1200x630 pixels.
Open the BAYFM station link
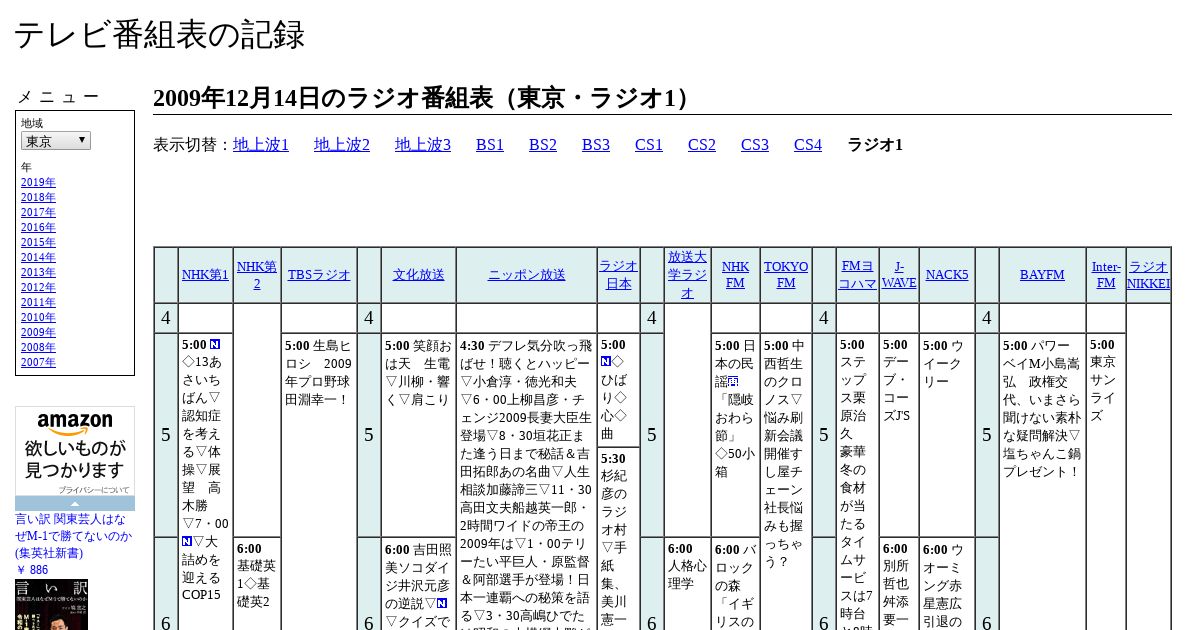tap(1042, 275)
